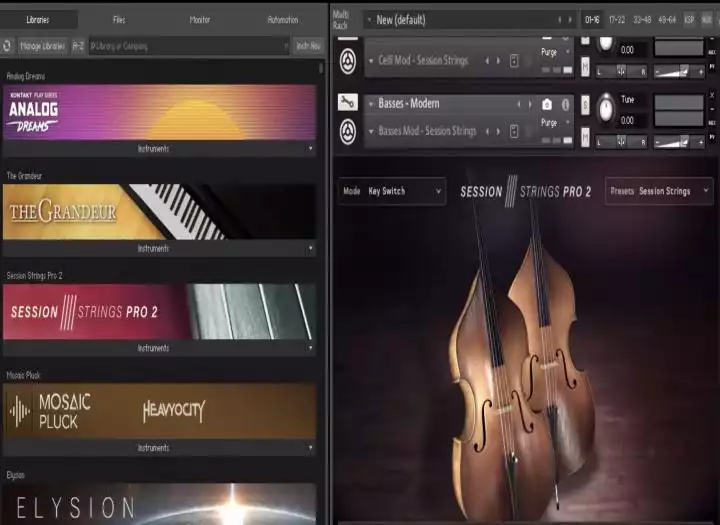Select rack page 49-64
Viewport: 720px width, 525px height.
(x=667, y=20)
